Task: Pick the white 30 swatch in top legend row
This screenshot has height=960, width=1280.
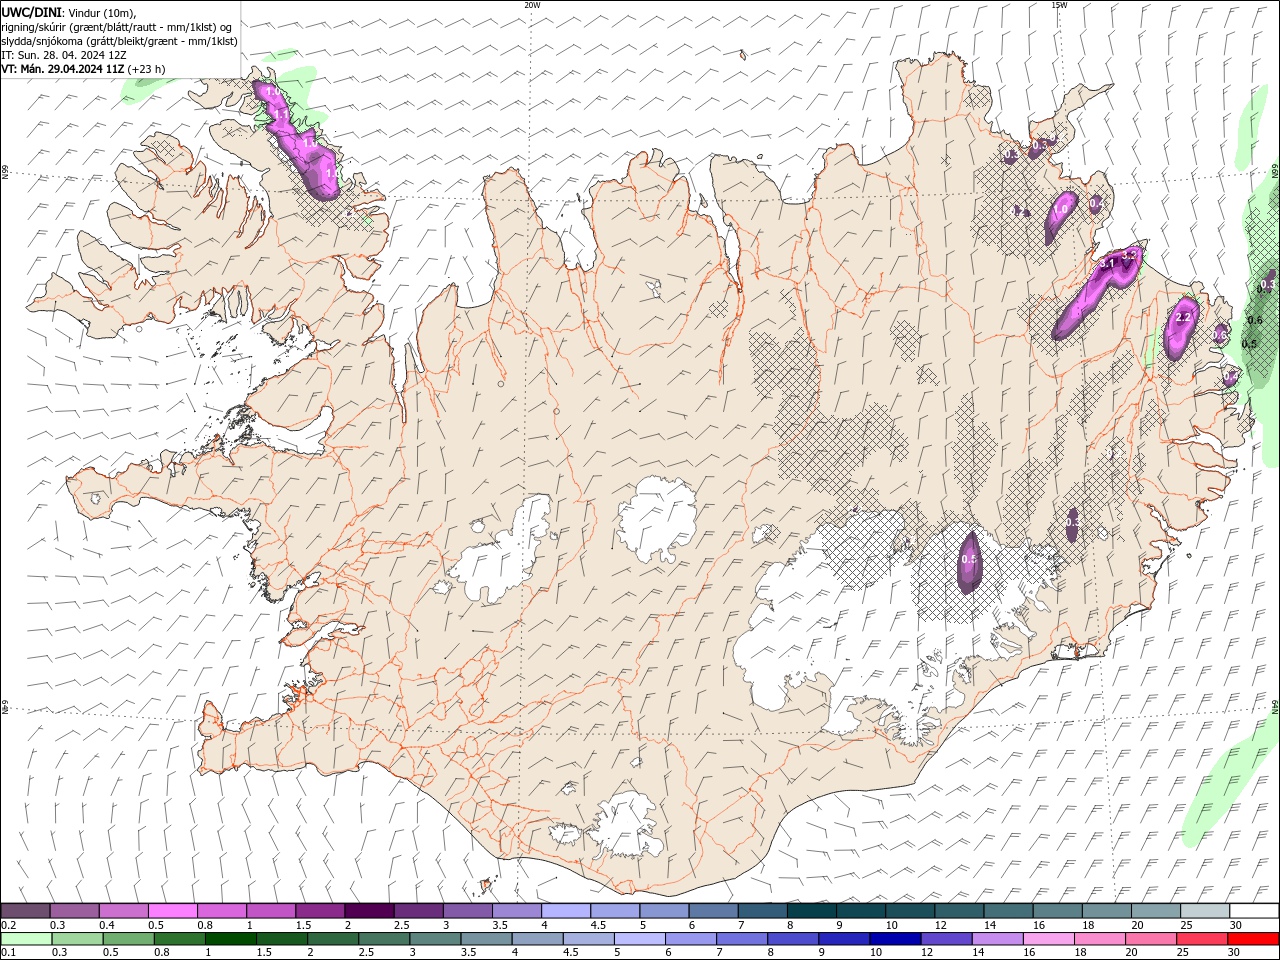Action: click(x=1254, y=910)
